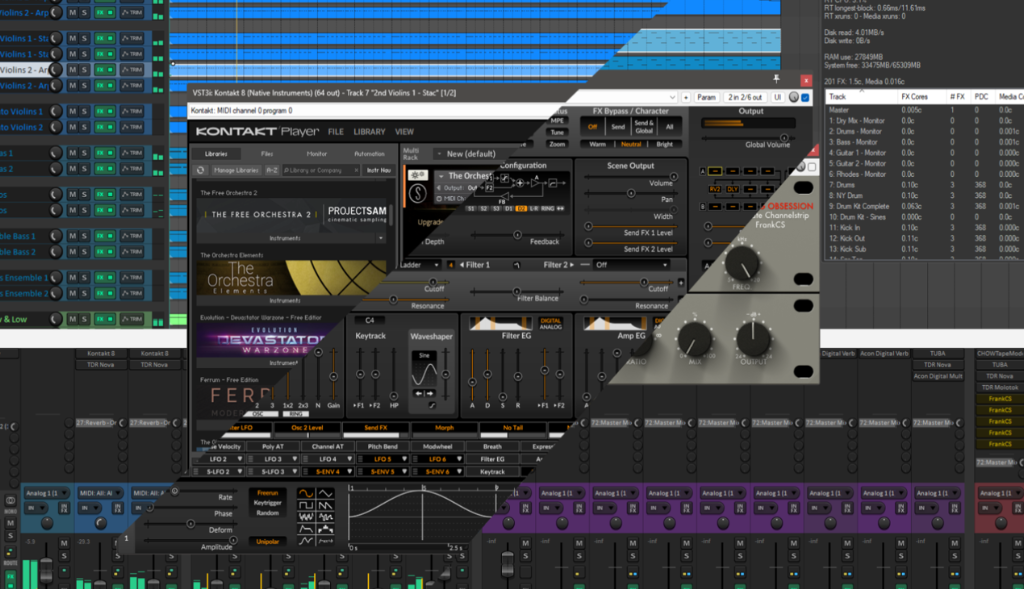Click the Obsession FREQ knob

coord(742,264)
